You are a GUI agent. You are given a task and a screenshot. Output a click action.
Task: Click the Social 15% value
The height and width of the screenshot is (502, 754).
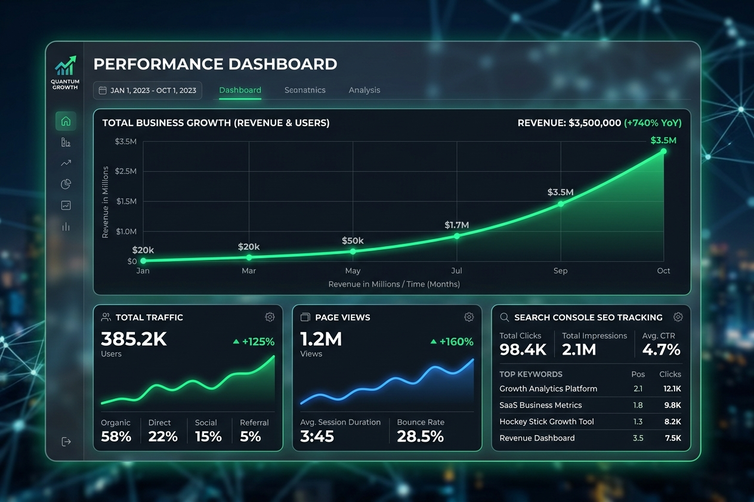click(x=208, y=437)
